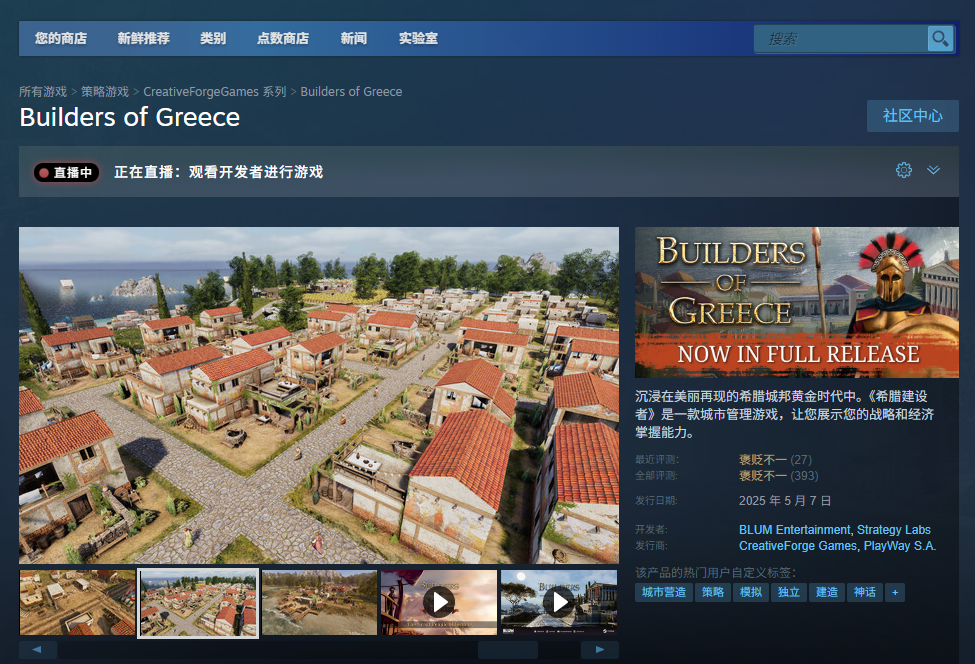Open the broadcast settings gear icon
Image resolution: width=975 pixels, height=664 pixels.
(904, 170)
